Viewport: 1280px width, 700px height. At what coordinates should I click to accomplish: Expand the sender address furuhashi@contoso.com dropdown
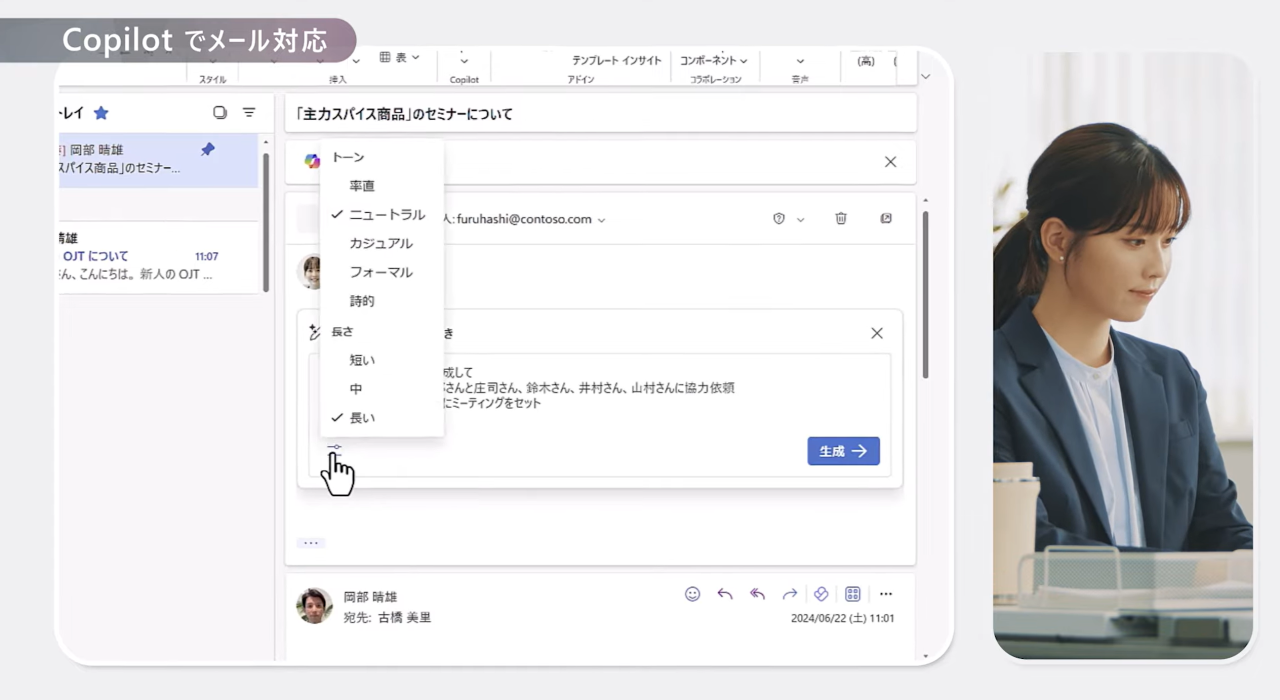pos(601,220)
